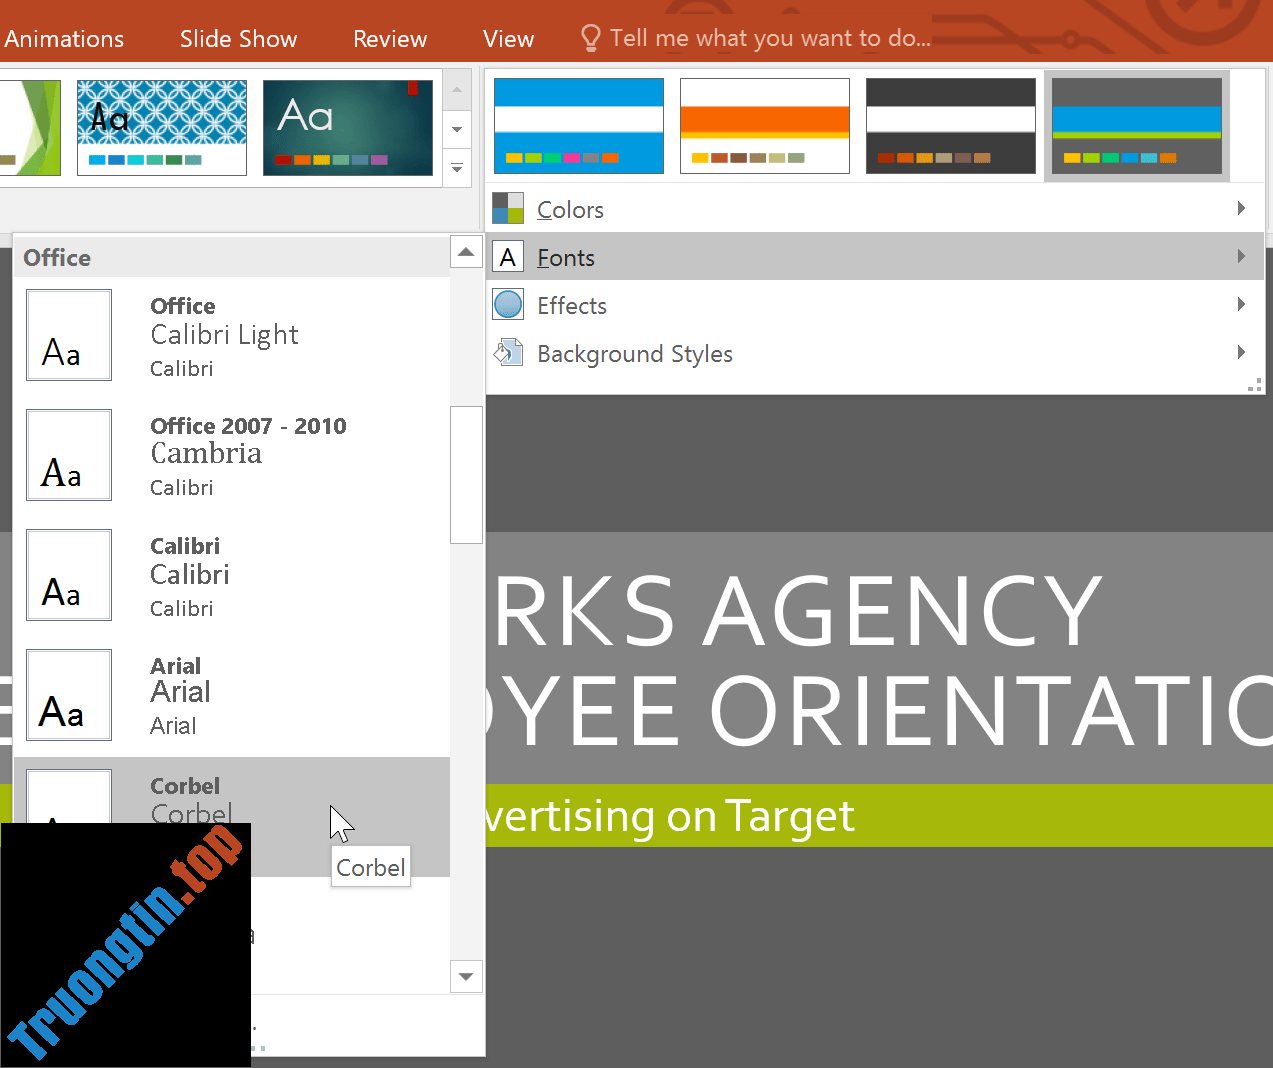Viewport: 1273px width, 1068px height.
Task: Click the Tell me lightbulb icon
Action: [x=590, y=37]
